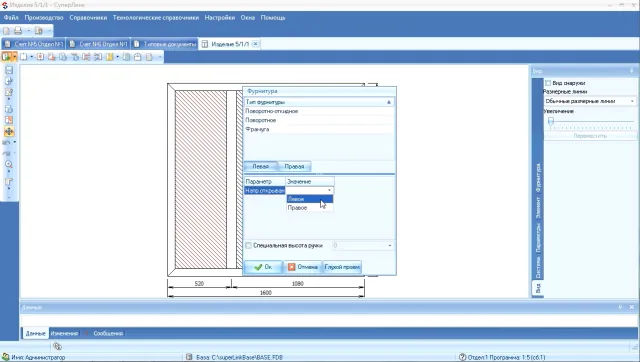Click the user icon beside Имя: Администратор

click(5, 357)
